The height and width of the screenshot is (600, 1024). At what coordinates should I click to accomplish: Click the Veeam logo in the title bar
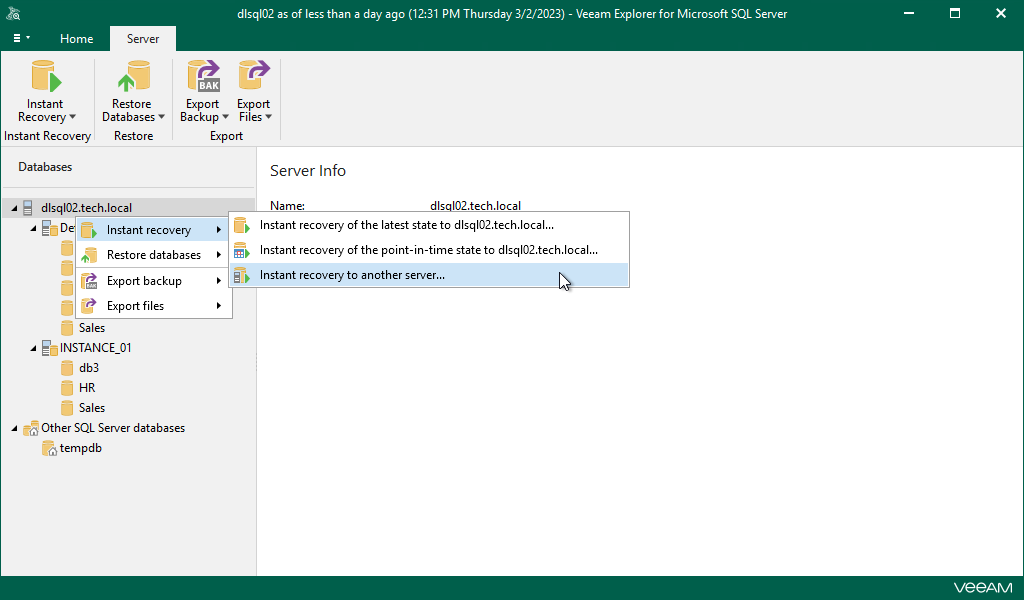(x=13, y=13)
